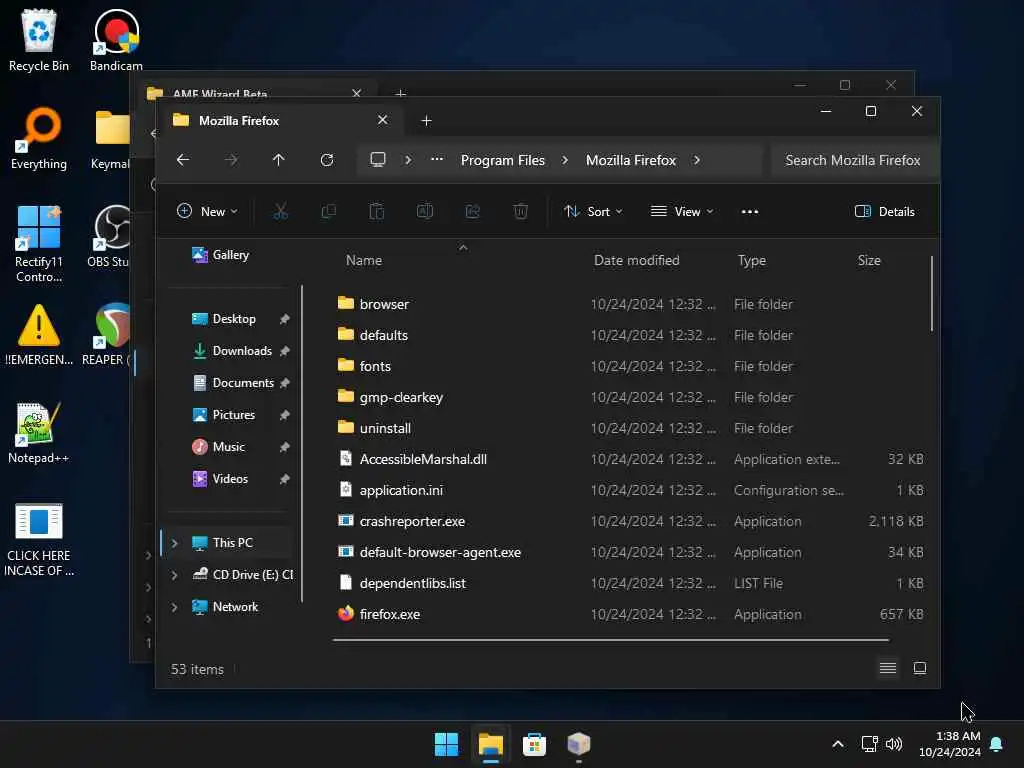The height and width of the screenshot is (768, 1024).
Task: Click Mozilla Firefox breadcrumb segment
Action: (631, 160)
